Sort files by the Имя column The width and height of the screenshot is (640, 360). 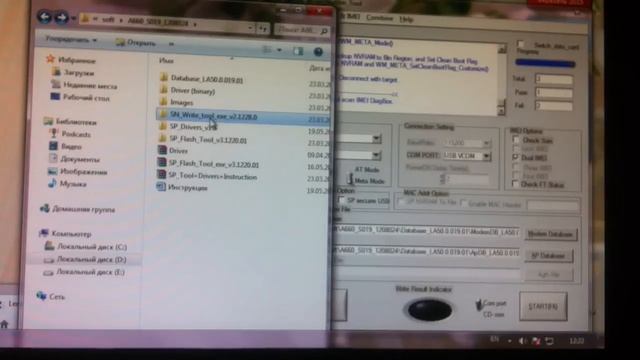click(x=167, y=61)
